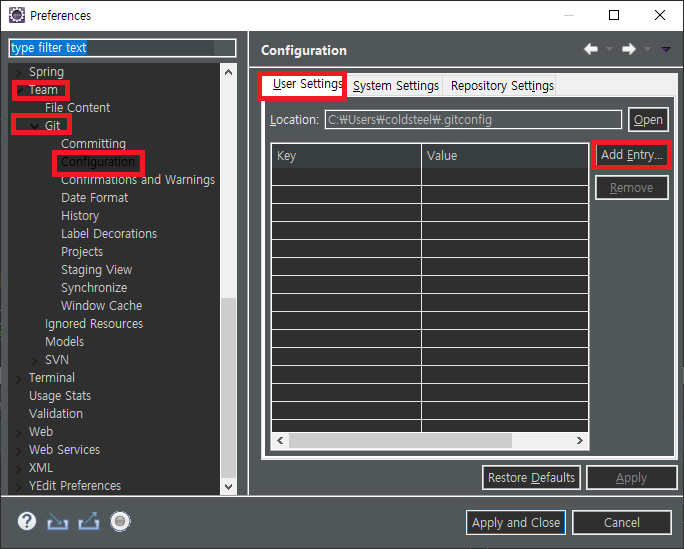Select Committing under Git
Viewport: 684px width, 549px height.
click(x=93, y=144)
